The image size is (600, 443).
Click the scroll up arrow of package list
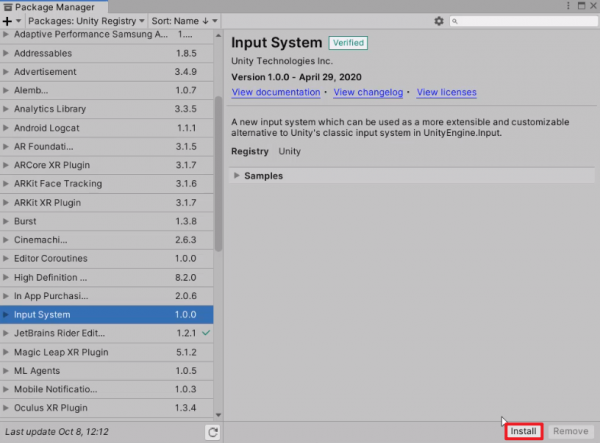coord(218,35)
